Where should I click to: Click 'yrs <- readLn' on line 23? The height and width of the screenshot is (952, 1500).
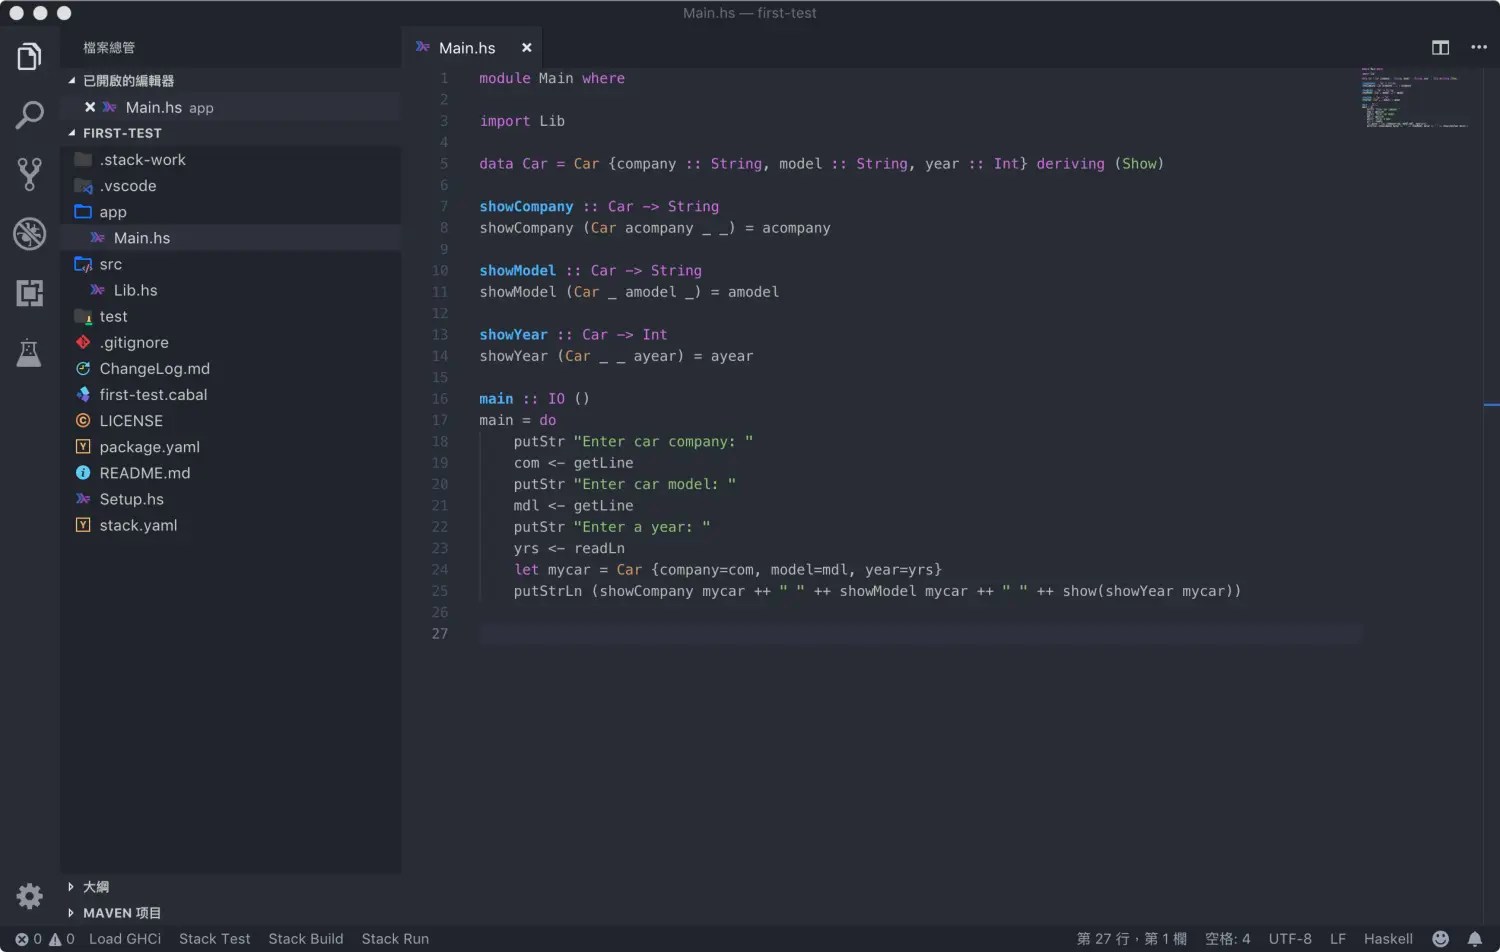pos(569,548)
